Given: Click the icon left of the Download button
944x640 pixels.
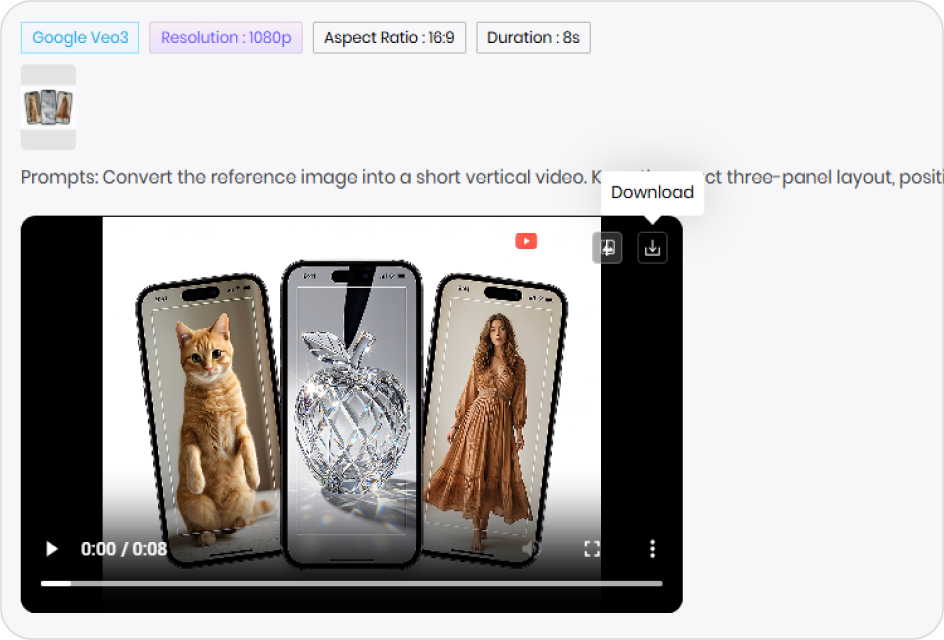Looking at the screenshot, I should coord(607,248).
